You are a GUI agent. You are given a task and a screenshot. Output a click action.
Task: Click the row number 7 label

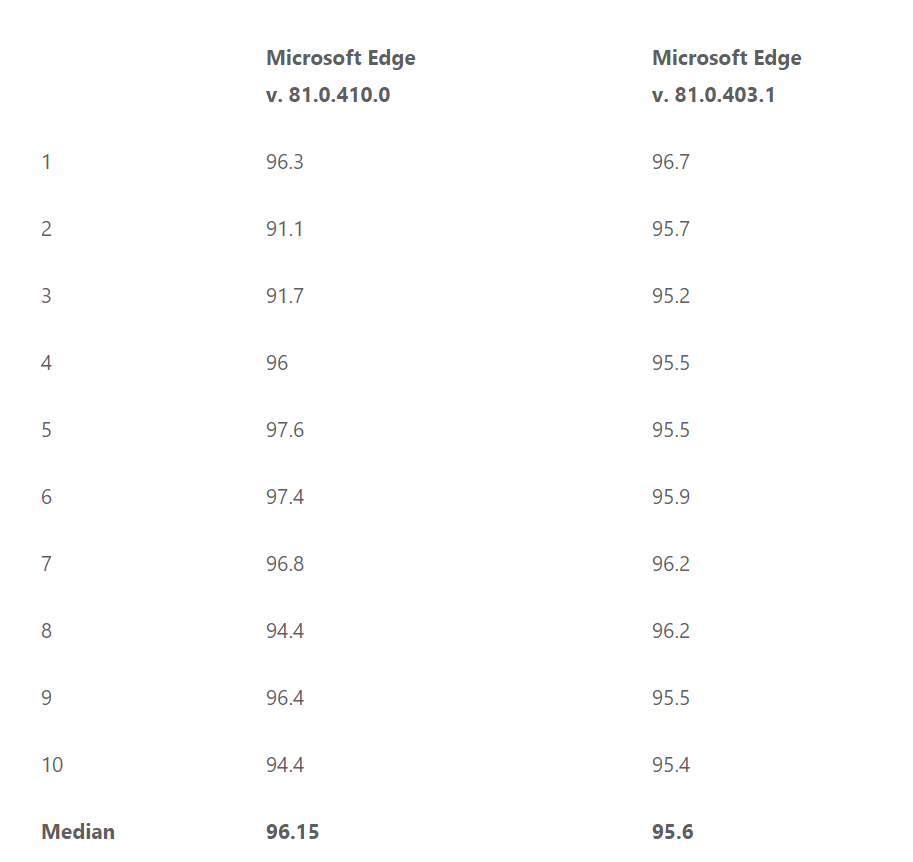pyautogui.click(x=46, y=564)
